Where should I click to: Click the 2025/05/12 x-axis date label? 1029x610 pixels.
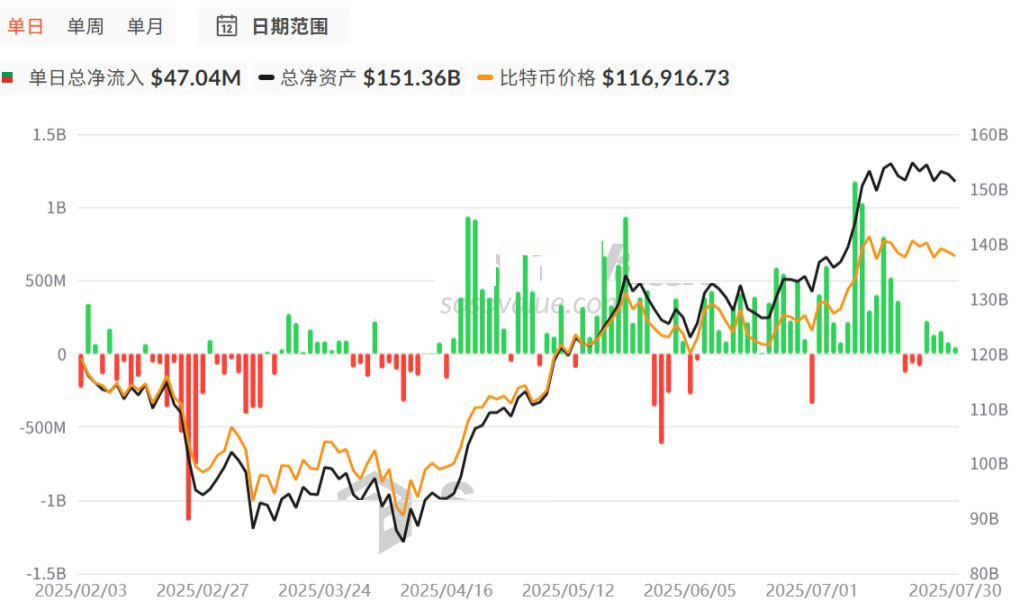[x=568, y=591]
